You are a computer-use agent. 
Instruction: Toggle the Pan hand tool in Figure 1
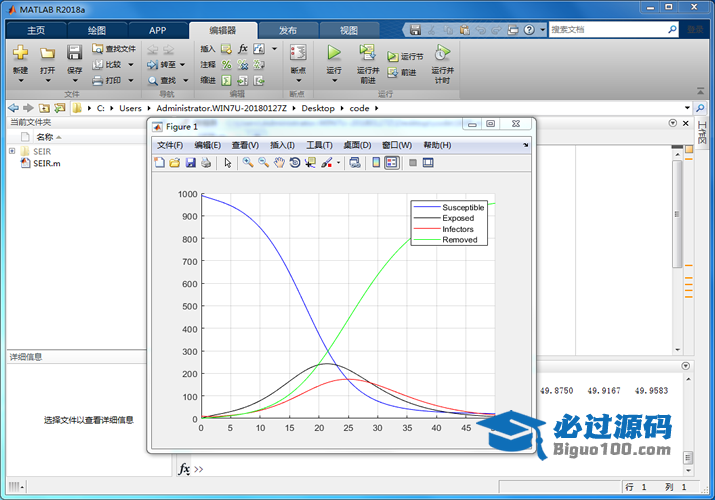click(x=279, y=163)
